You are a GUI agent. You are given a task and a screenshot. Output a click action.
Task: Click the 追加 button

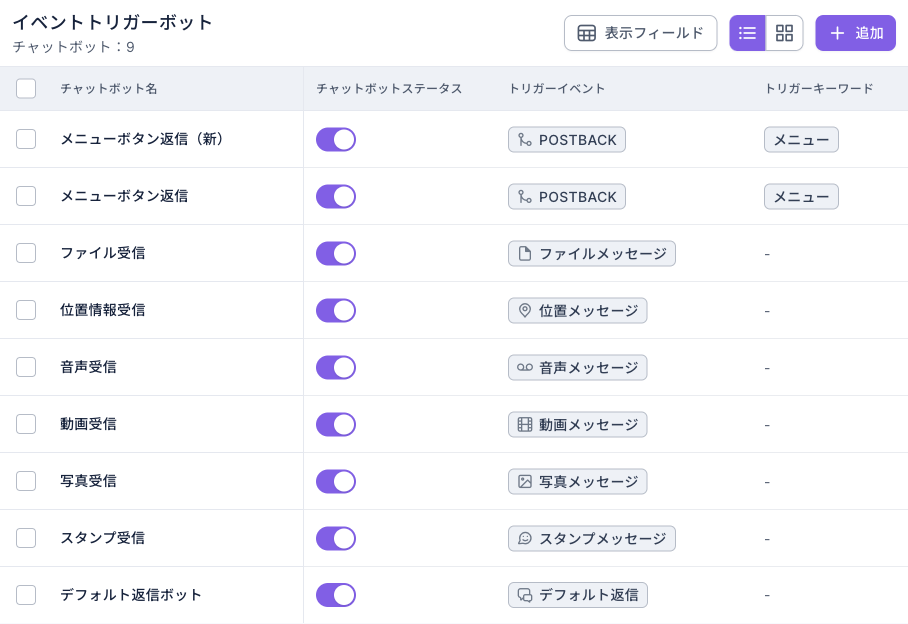pos(855,33)
